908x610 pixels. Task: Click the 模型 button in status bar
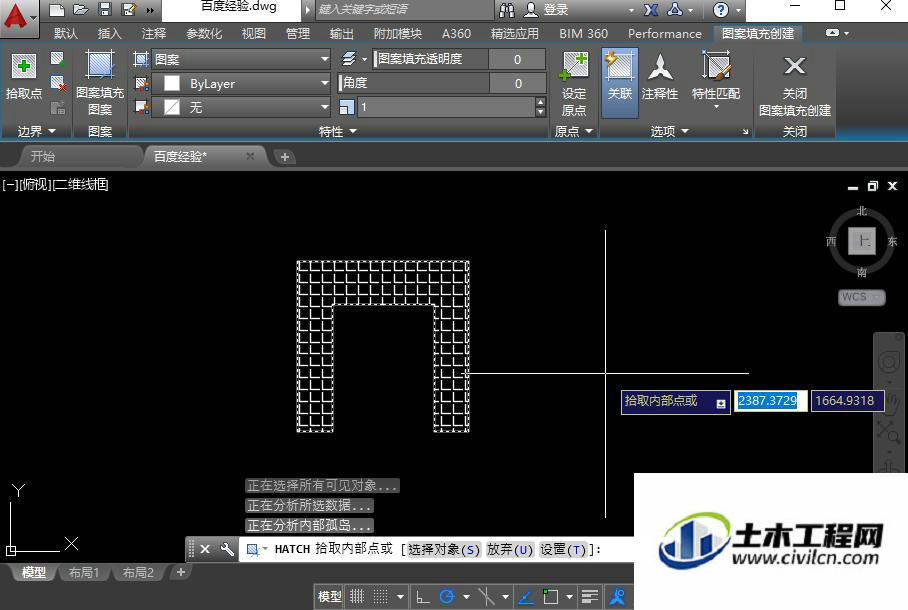tap(329, 597)
